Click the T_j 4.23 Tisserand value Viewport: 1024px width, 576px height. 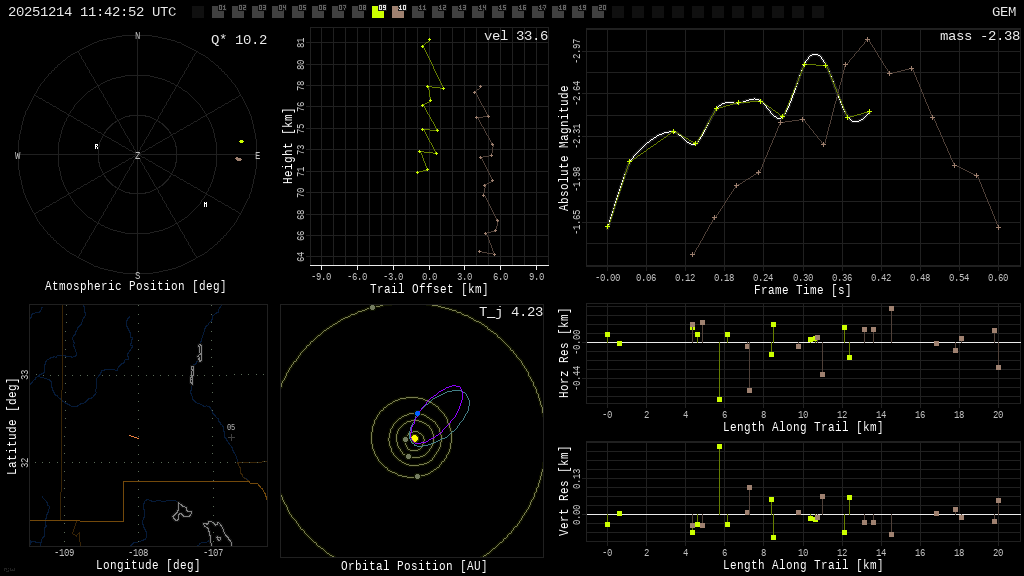coord(510,312)
